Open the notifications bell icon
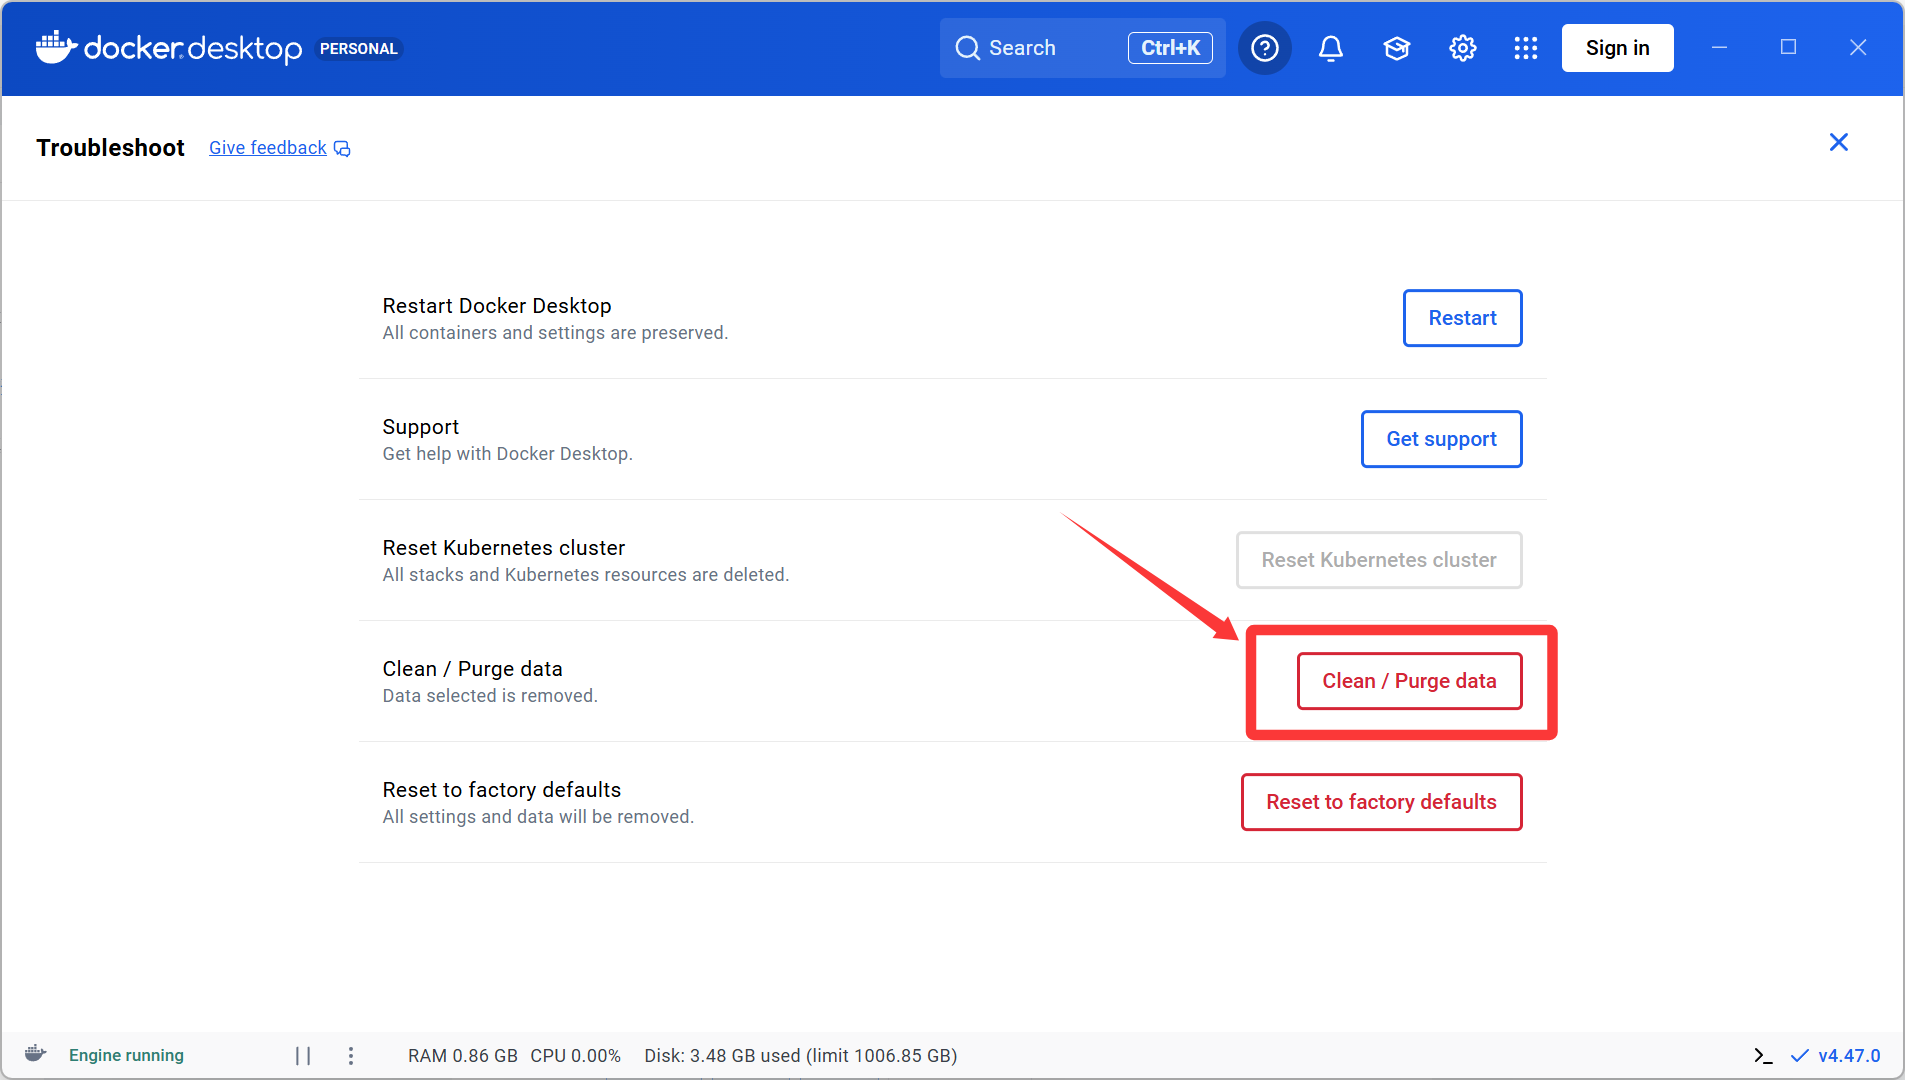Screen dimensions: 1905x1080 1330,48
